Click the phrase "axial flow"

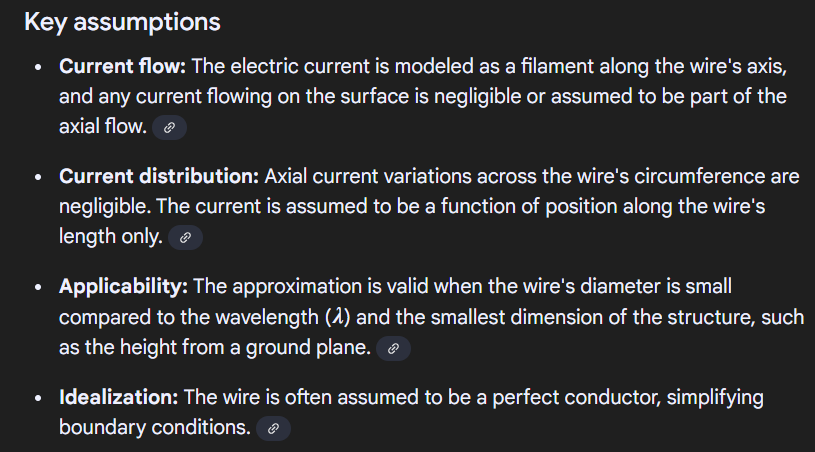pyautogui.click(x=102, y=127)
